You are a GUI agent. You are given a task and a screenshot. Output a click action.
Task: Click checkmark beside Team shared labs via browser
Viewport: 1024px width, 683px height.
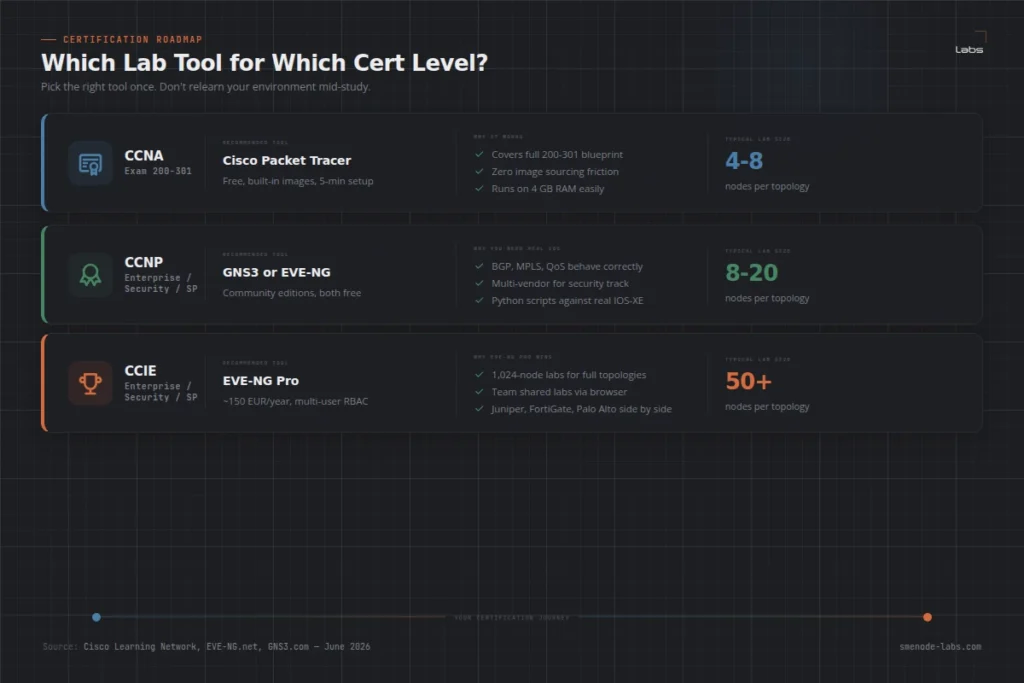pyautogui.click(x=479, y=391)
